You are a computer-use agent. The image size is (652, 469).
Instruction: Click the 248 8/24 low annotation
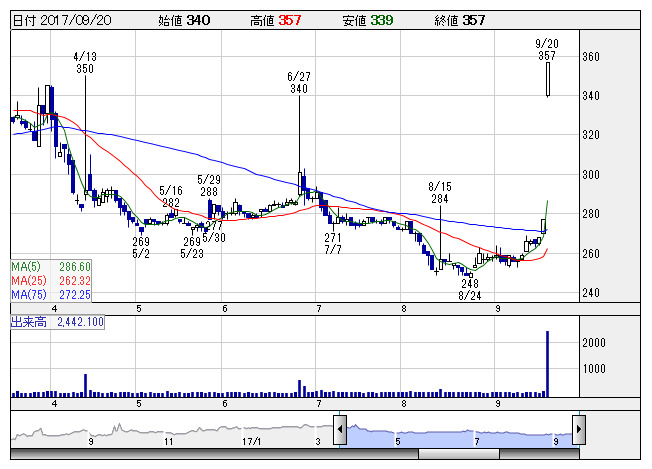click(x=470, y=289)
